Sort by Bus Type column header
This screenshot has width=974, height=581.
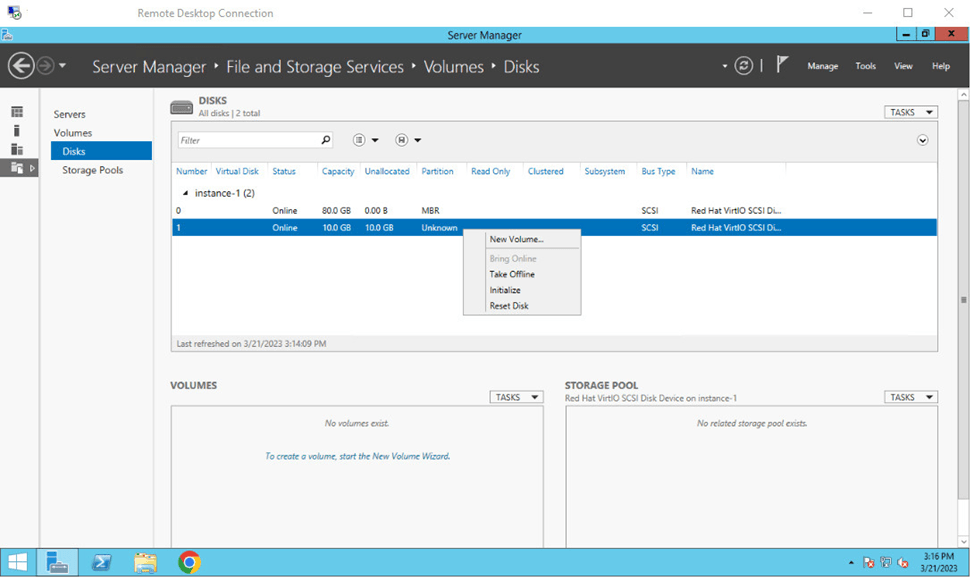tap(658, 172)
